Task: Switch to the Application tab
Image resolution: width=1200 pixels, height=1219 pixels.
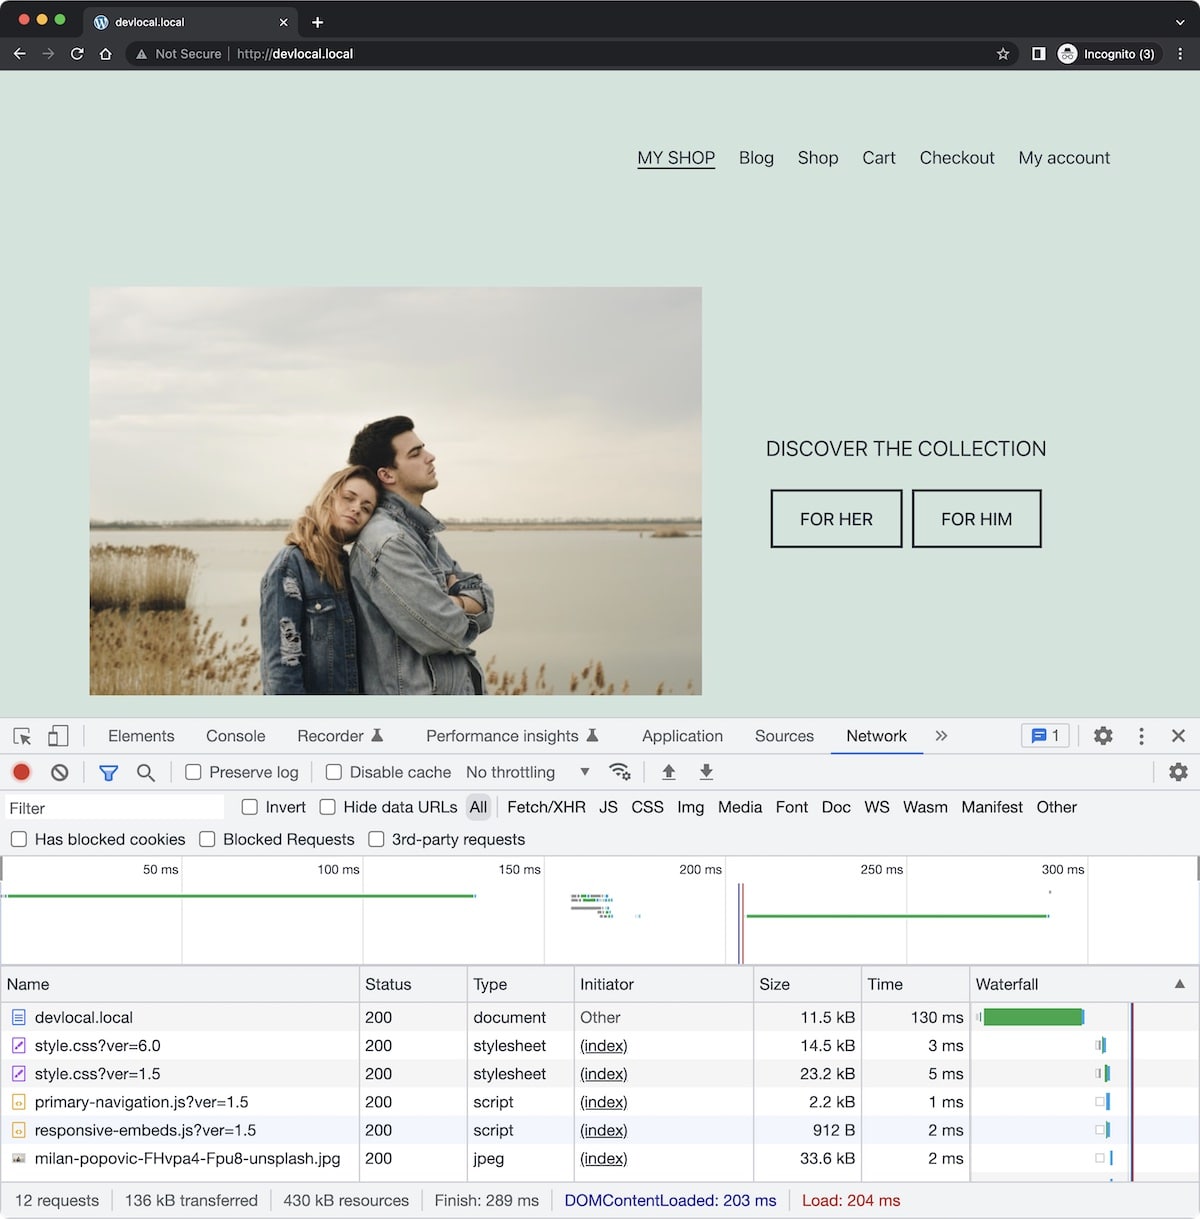Action: tap(682, 736)
